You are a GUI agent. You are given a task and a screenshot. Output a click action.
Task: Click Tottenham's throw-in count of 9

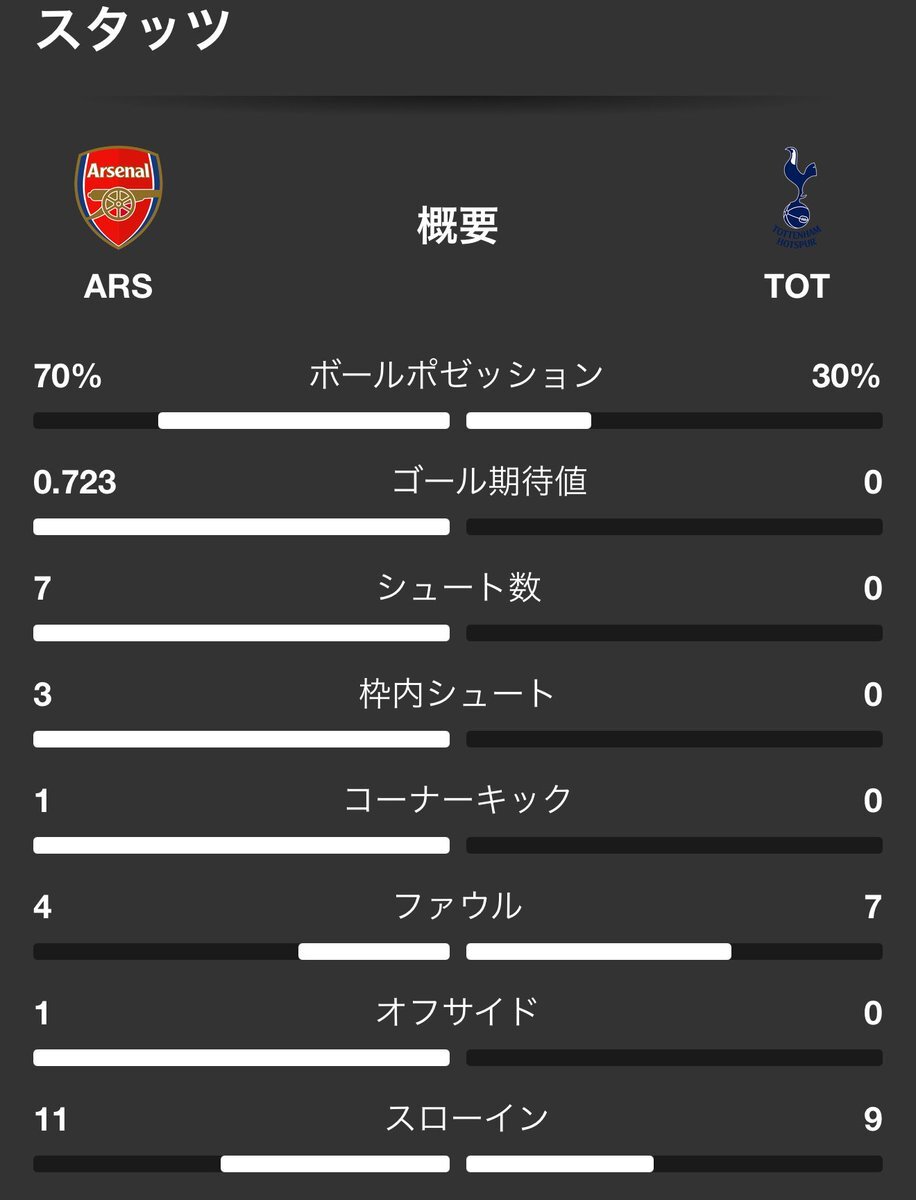point(872,1118)
